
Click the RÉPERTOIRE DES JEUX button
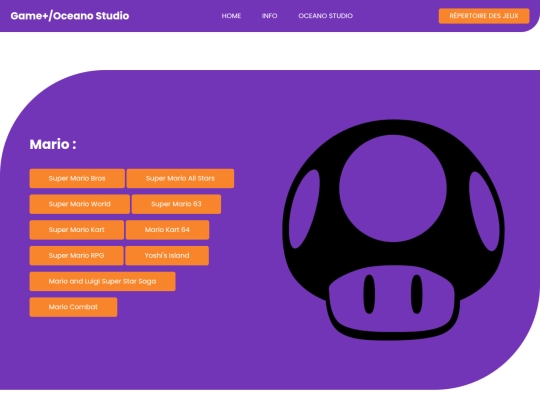click(484, 16)
